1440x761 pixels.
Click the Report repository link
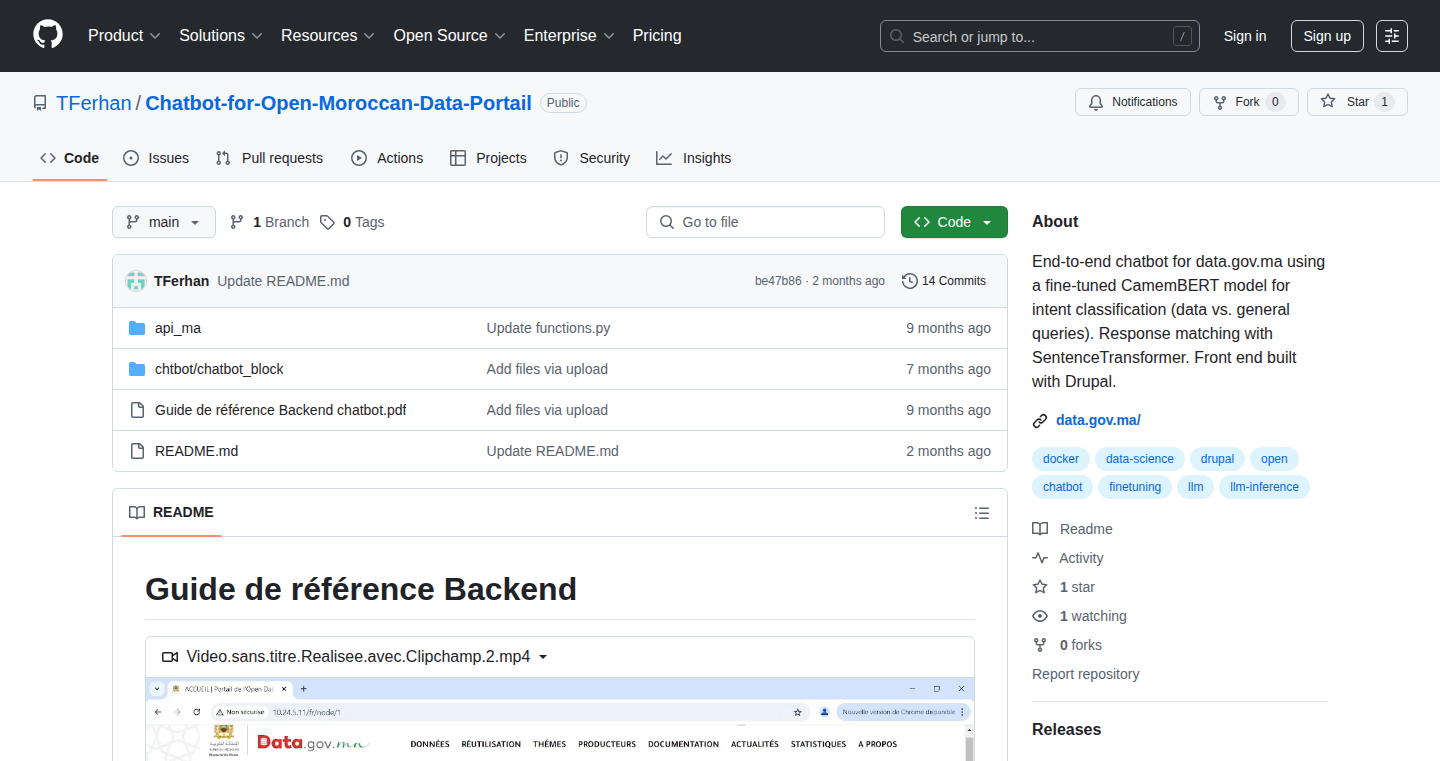point(1085,674)
